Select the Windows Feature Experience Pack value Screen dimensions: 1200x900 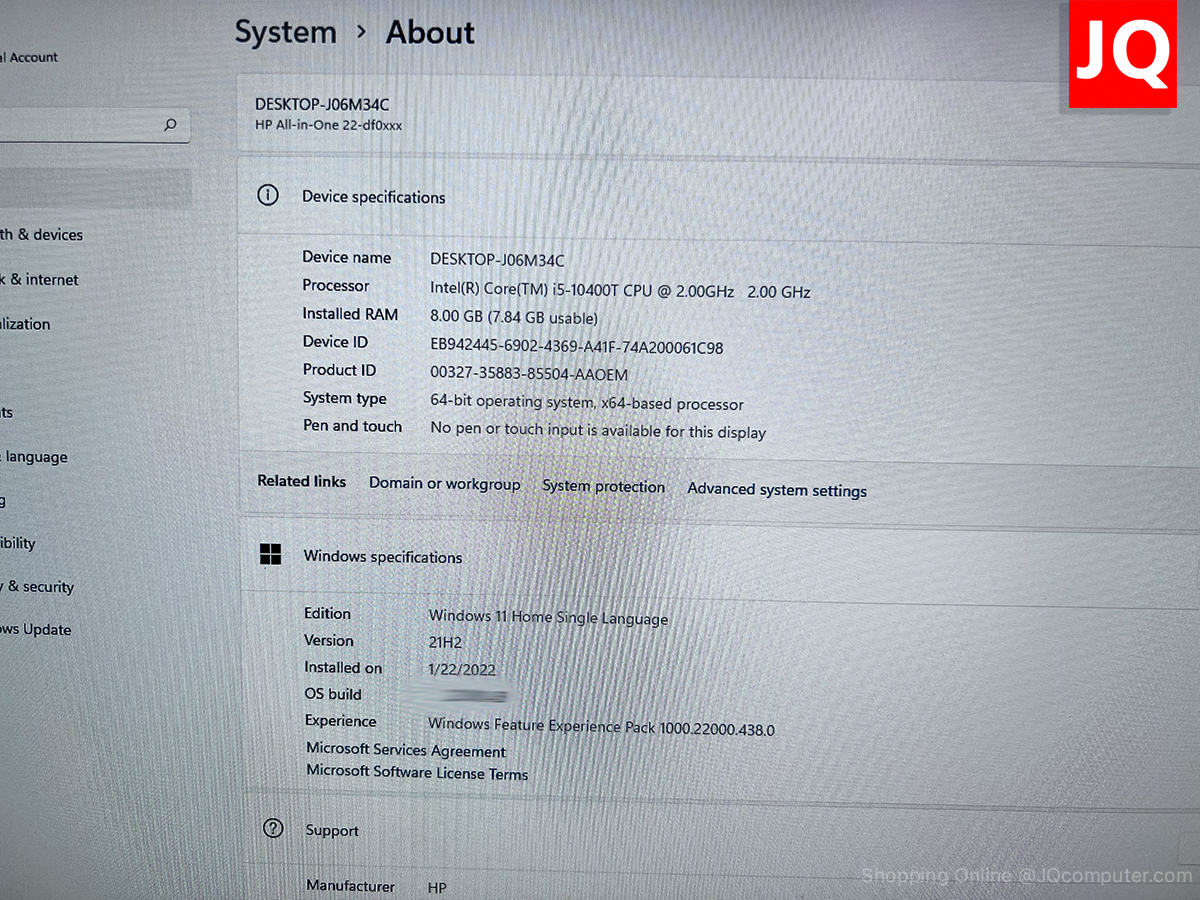click(x=601, y=727)
